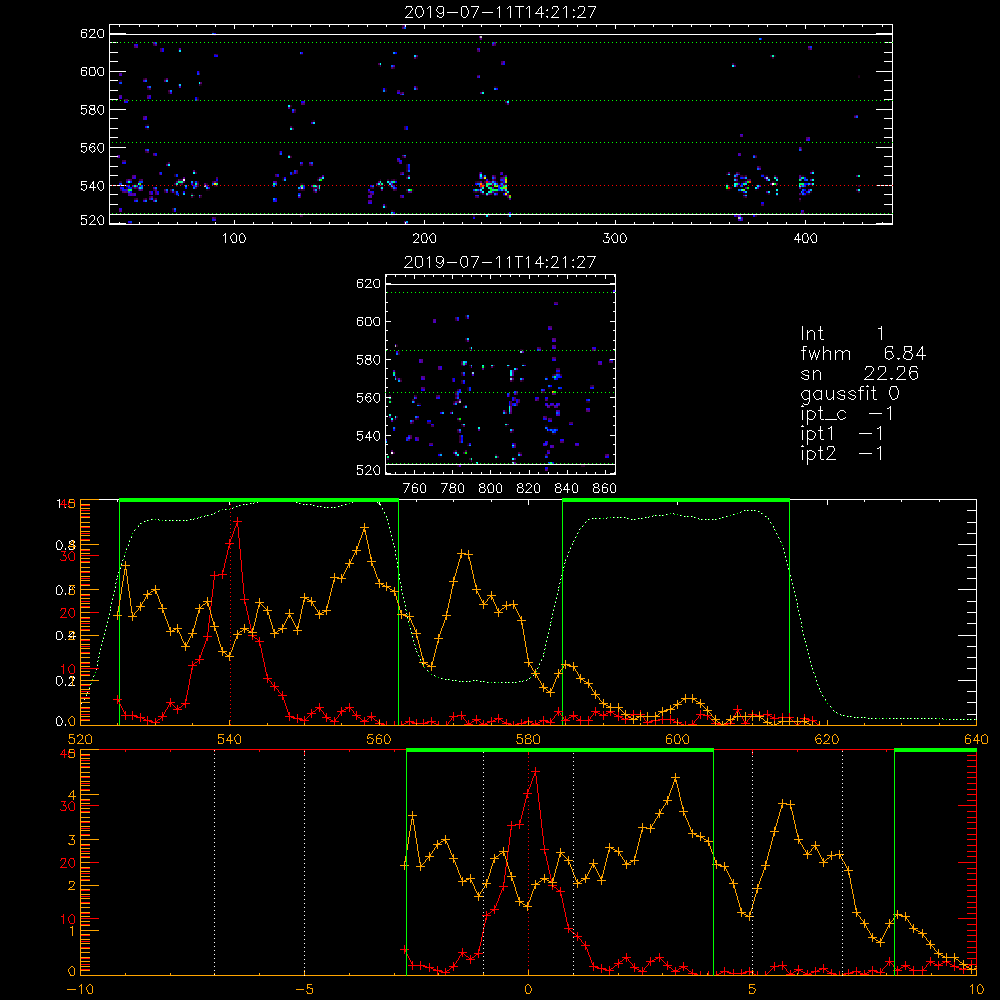The width and height of the screenshot is (1000, 1000).
Task: Click x-axis label 560 on spectrum plot
Action: (379, 740)
